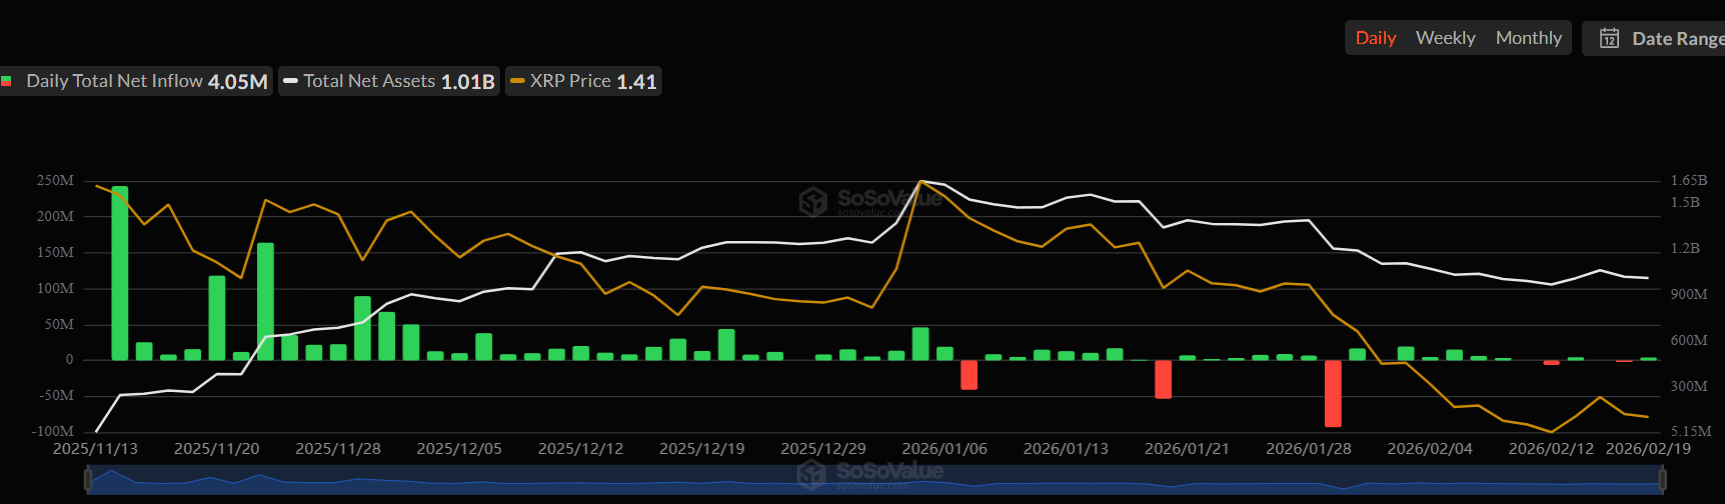Switch to the Monthly view
The height and width of the screenshot is (504, 1725).
coord(1528,38)
